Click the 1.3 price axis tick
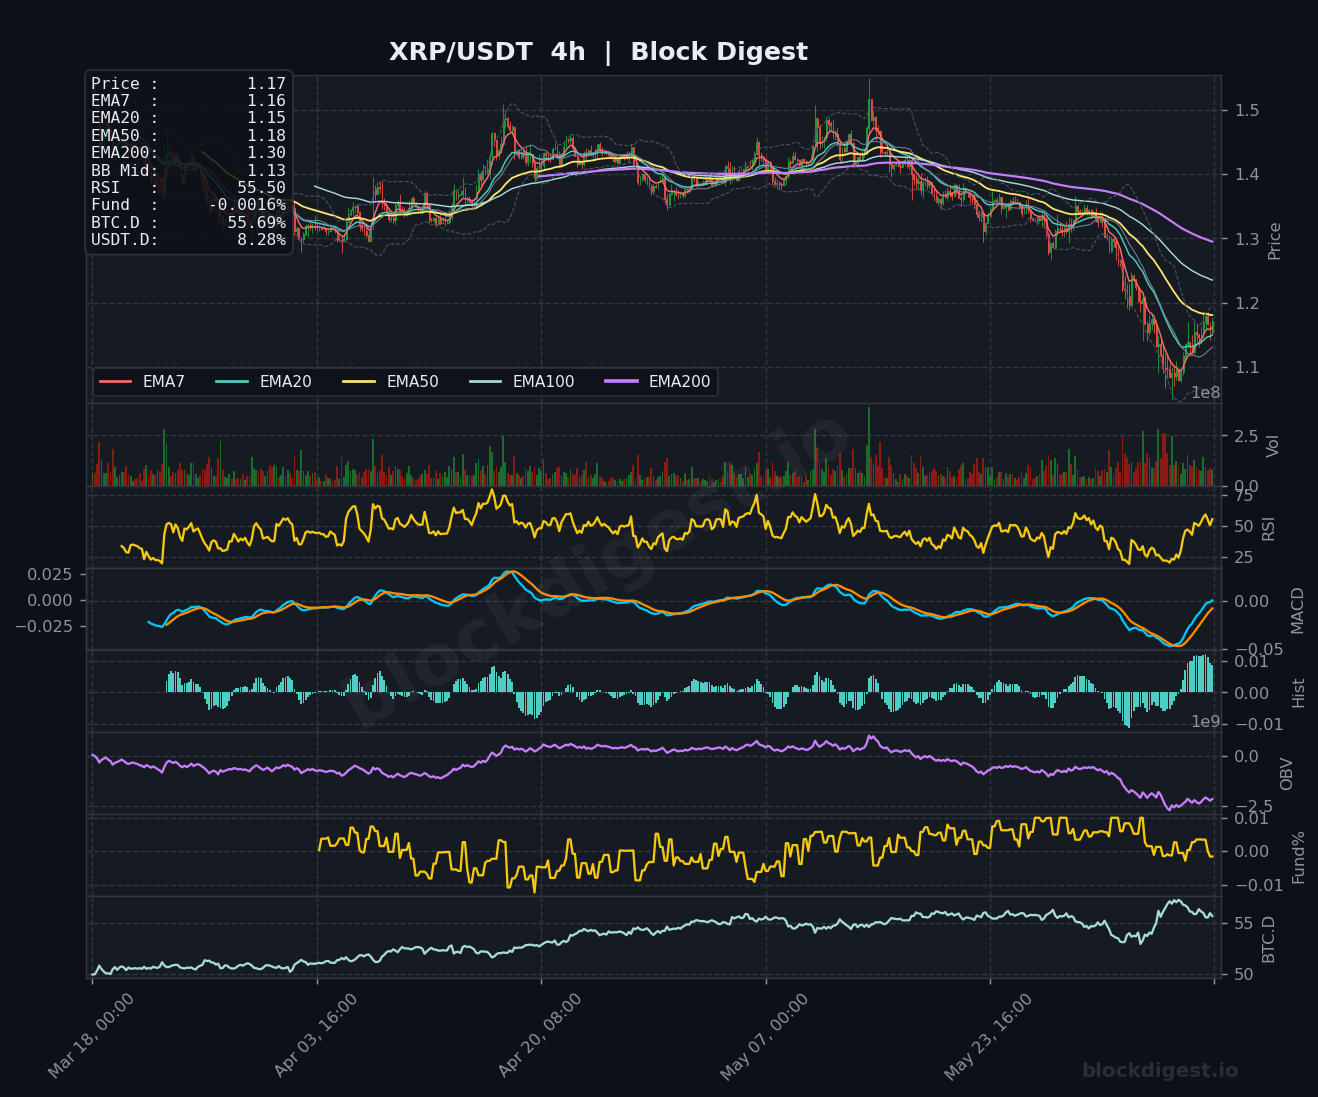This screenshot has height=1097, width=1318. tap(1246, 239)
